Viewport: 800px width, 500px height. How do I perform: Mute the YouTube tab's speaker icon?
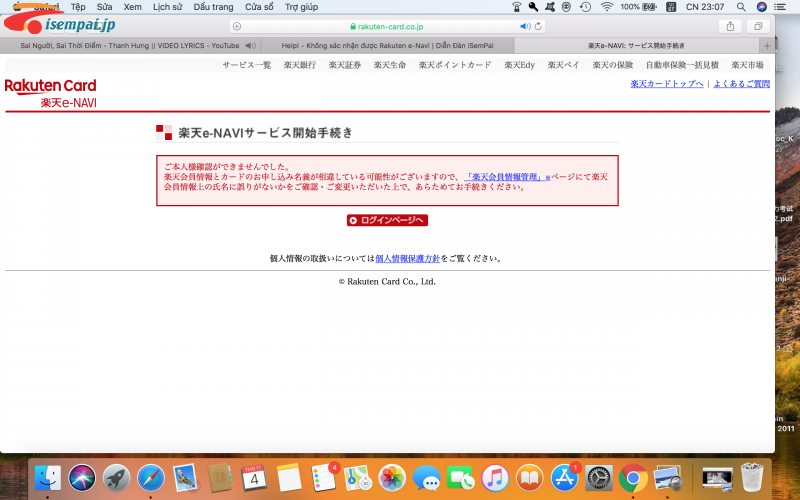pos(250,45)
